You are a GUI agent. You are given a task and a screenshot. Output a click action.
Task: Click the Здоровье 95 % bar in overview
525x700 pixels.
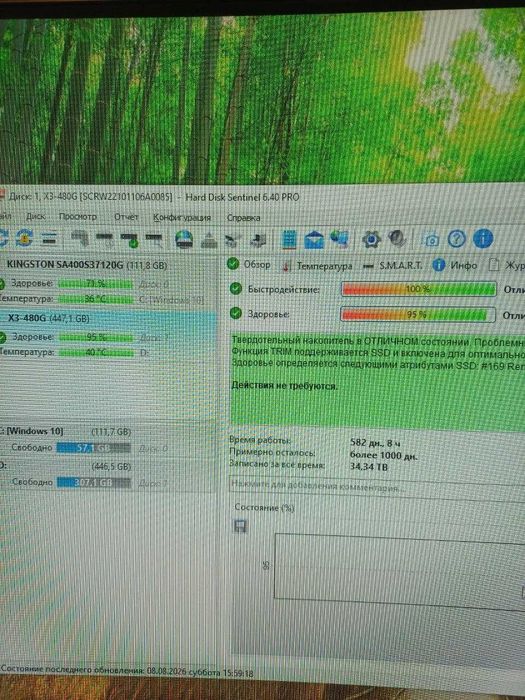pyautogui.click(x=417, y=315)
